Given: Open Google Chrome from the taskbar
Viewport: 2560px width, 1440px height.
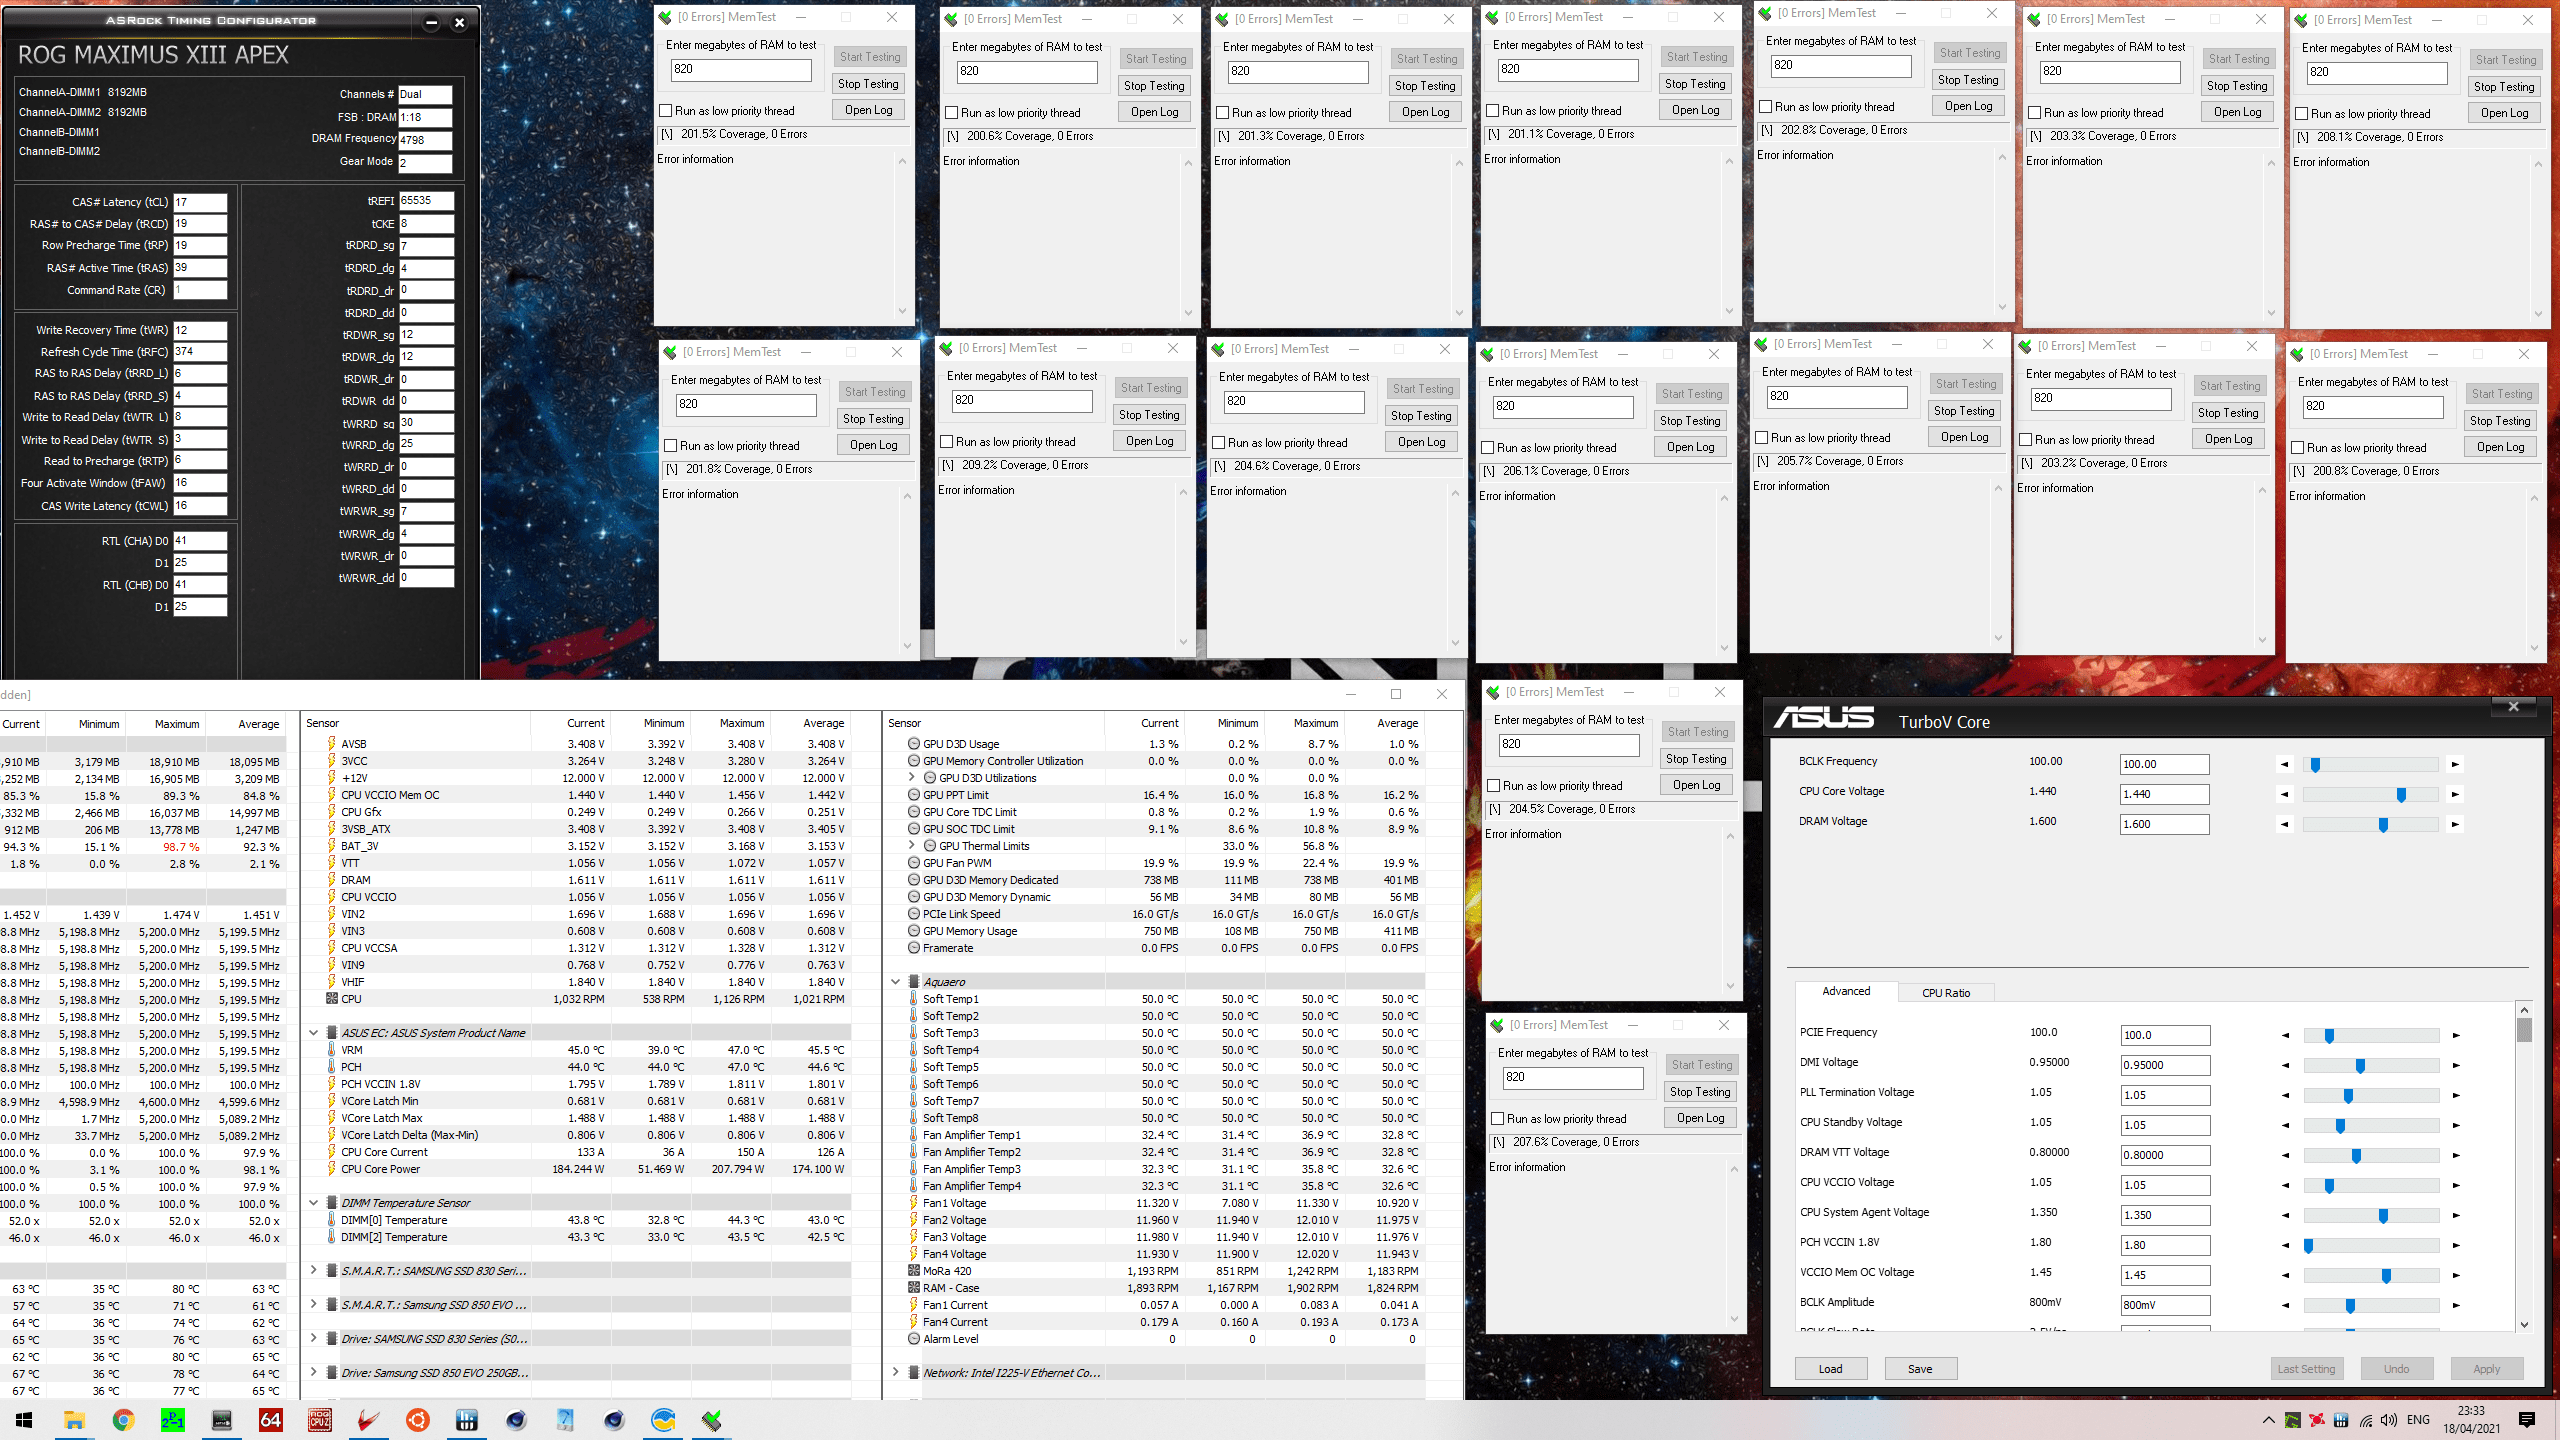Looking at the screenshot, I should pos(124,1420).
